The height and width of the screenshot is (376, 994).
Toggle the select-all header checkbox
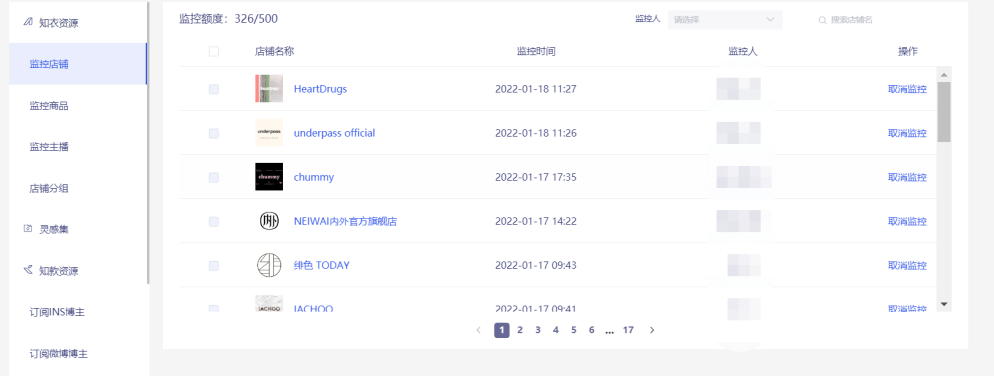(214, 51)
